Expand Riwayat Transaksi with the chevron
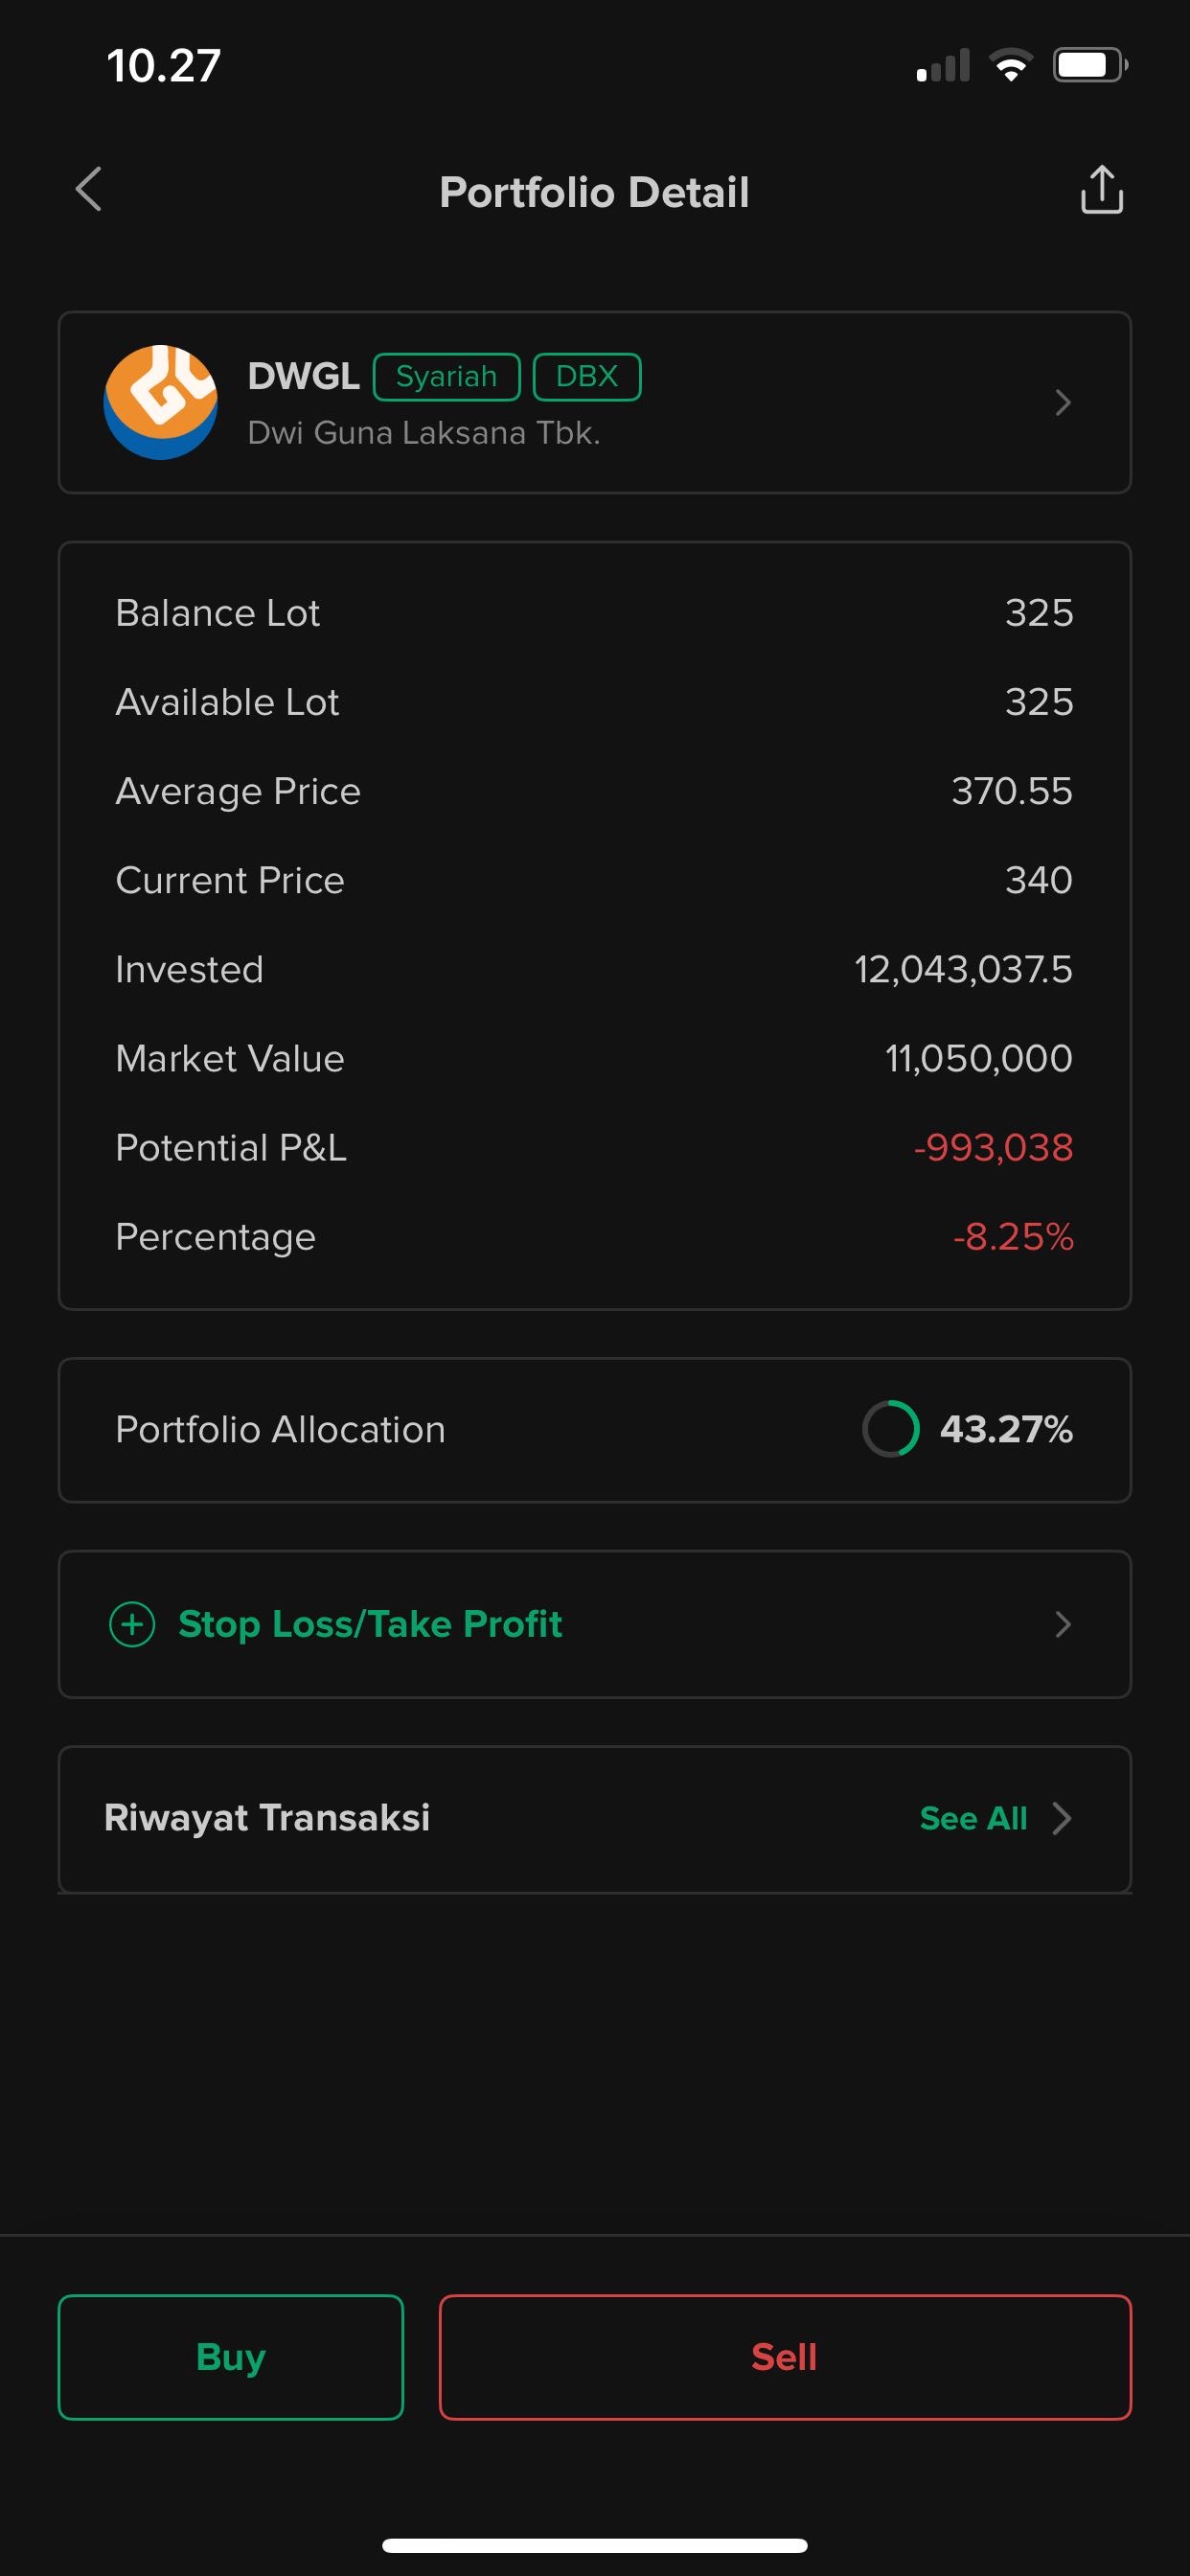Viewport: 1190px width, 2576px height. coord(1062,1818)
